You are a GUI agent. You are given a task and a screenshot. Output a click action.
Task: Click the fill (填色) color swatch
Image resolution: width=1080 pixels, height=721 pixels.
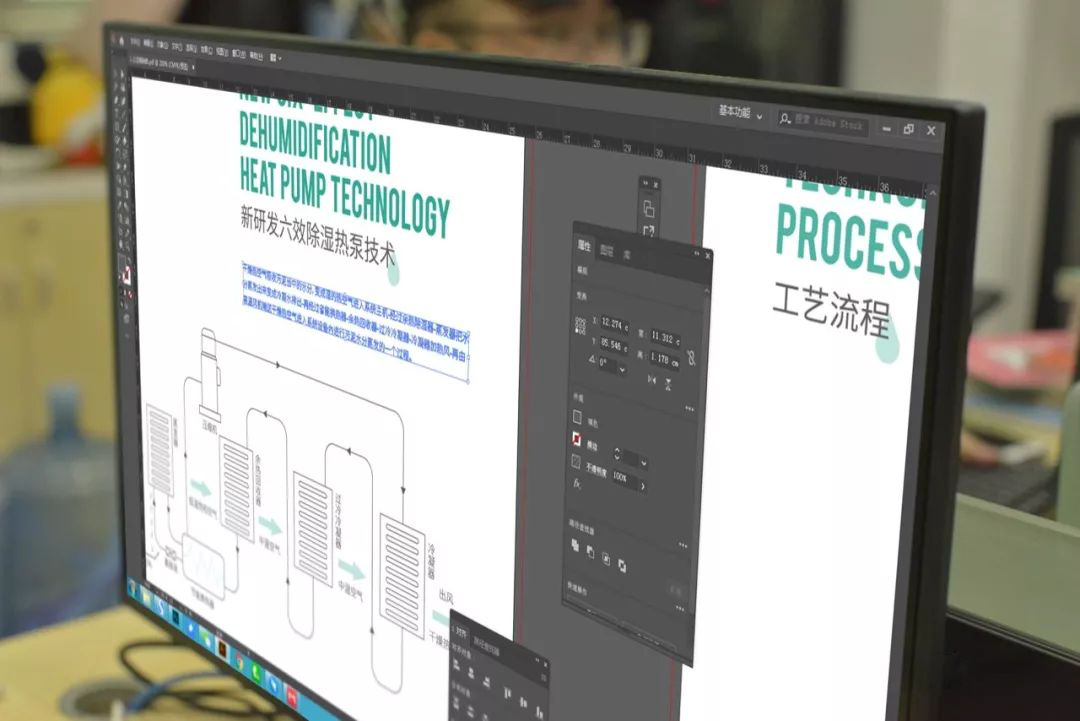577,417
